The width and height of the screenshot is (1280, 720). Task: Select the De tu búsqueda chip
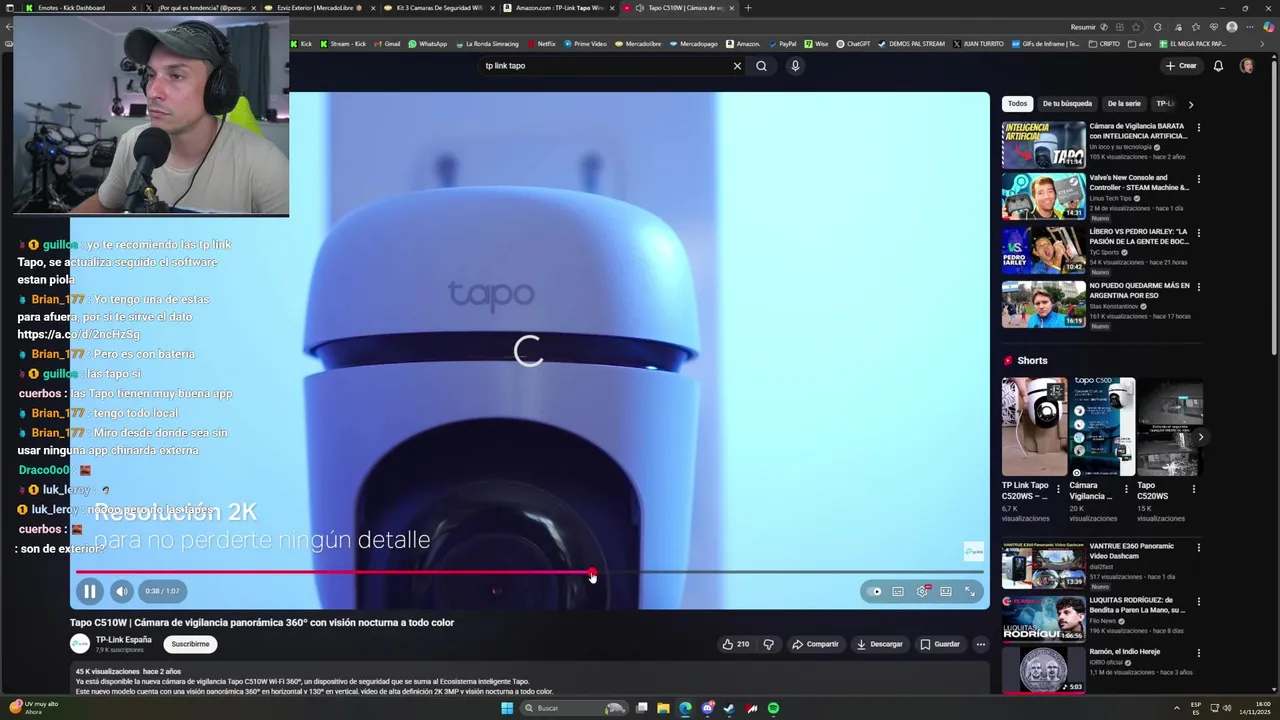click(1067, 104)
